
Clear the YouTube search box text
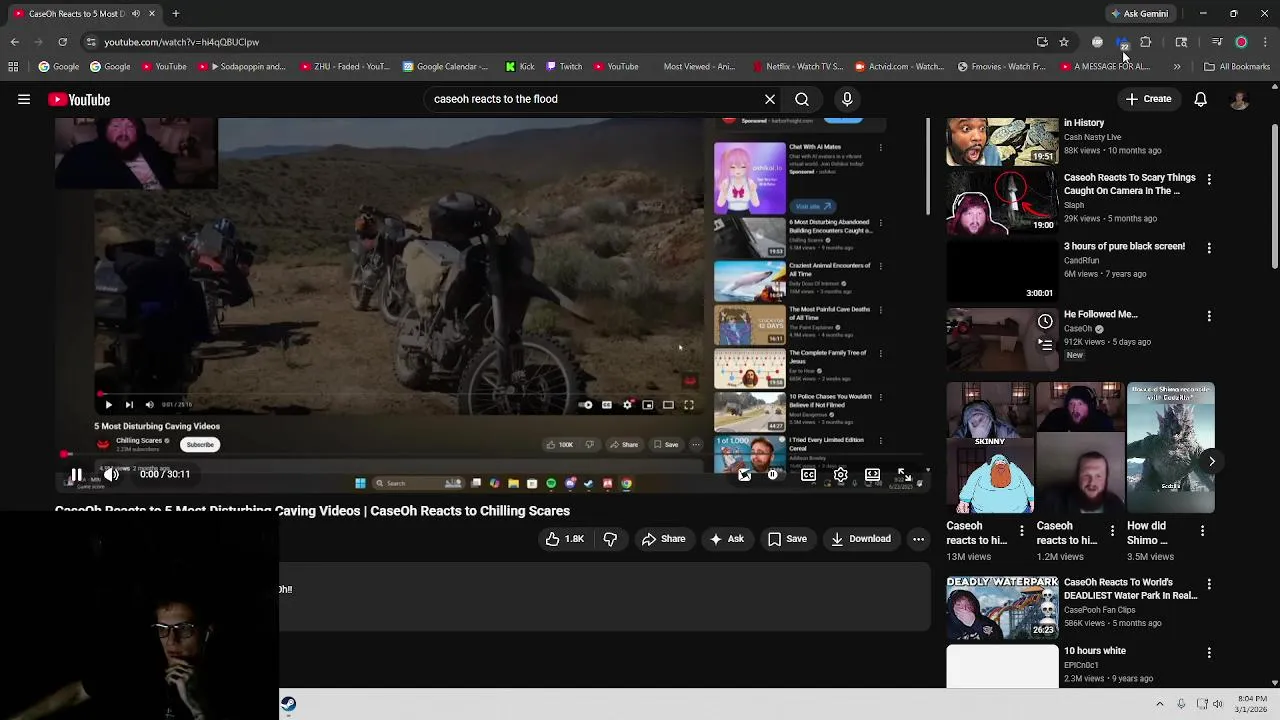[x=770, y=99]
